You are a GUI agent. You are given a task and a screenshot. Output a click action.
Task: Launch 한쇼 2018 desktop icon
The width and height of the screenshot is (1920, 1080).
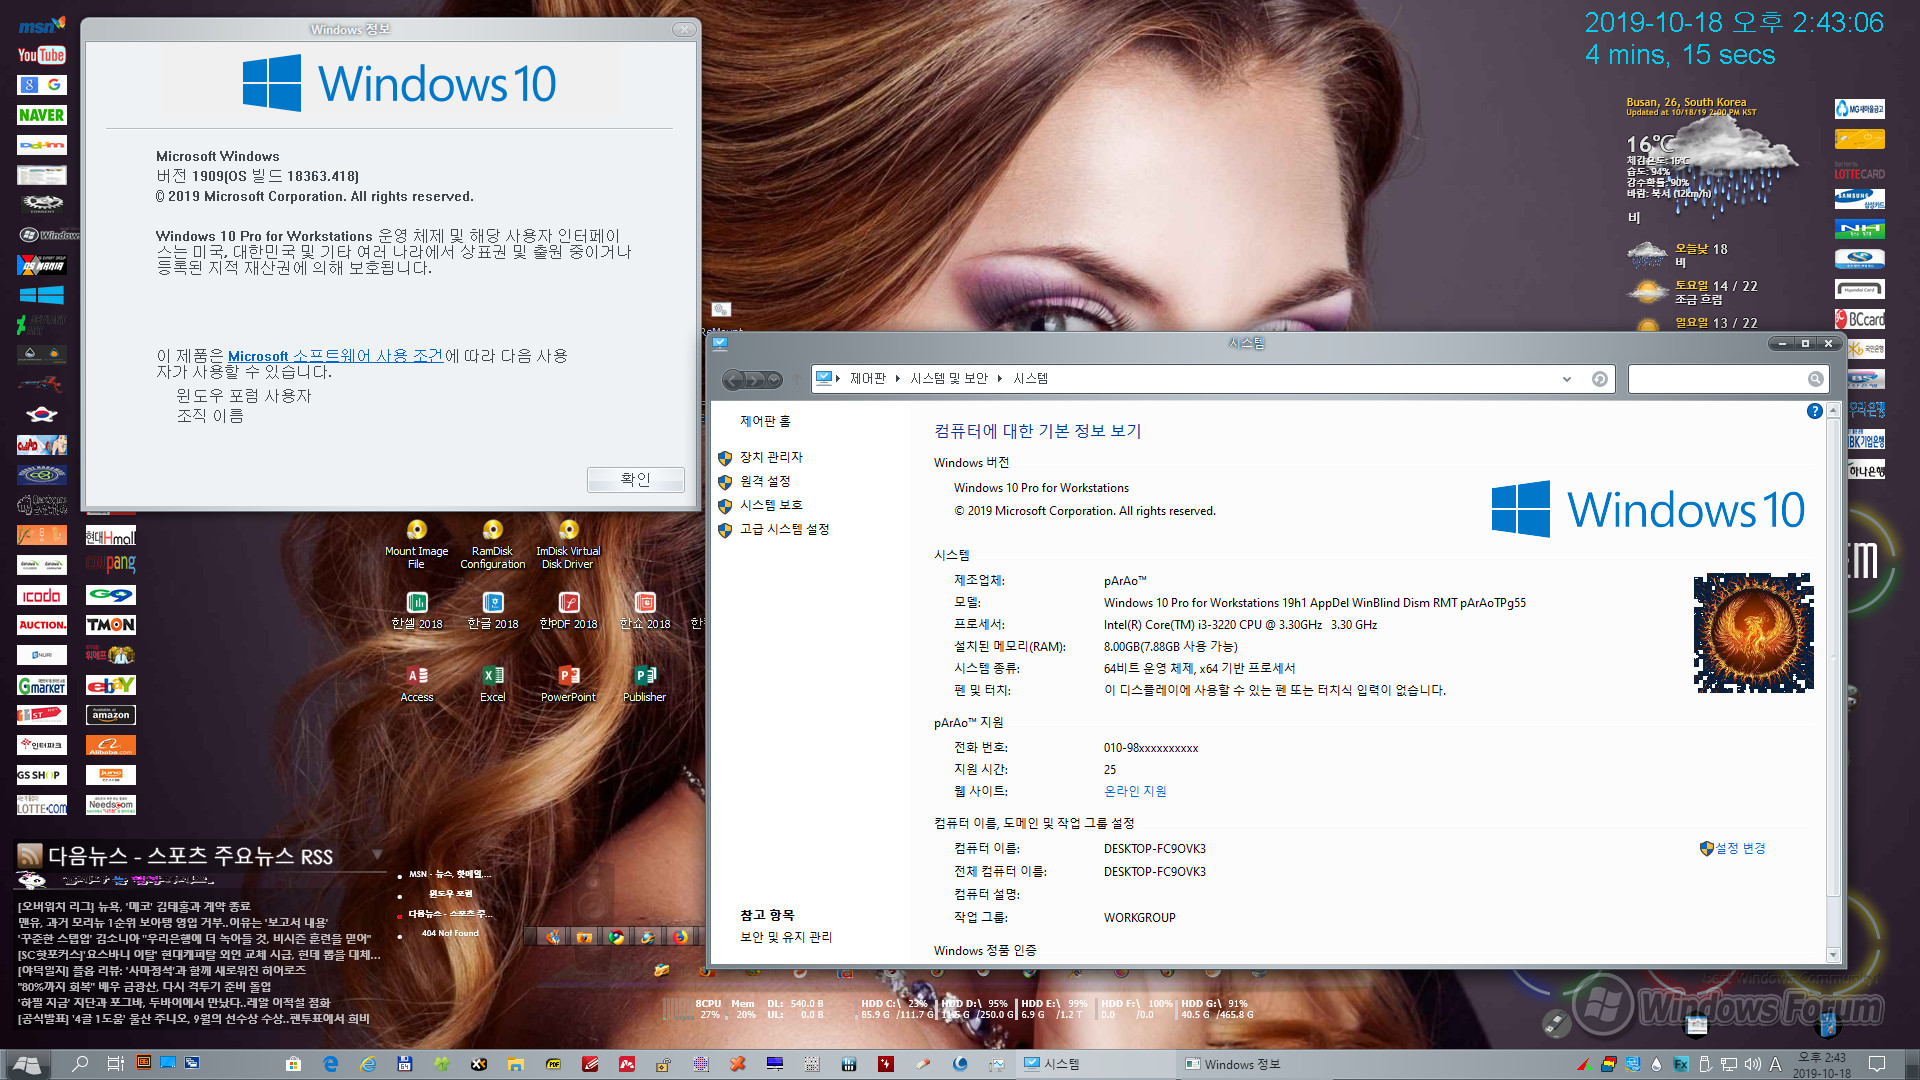point(645,610)
